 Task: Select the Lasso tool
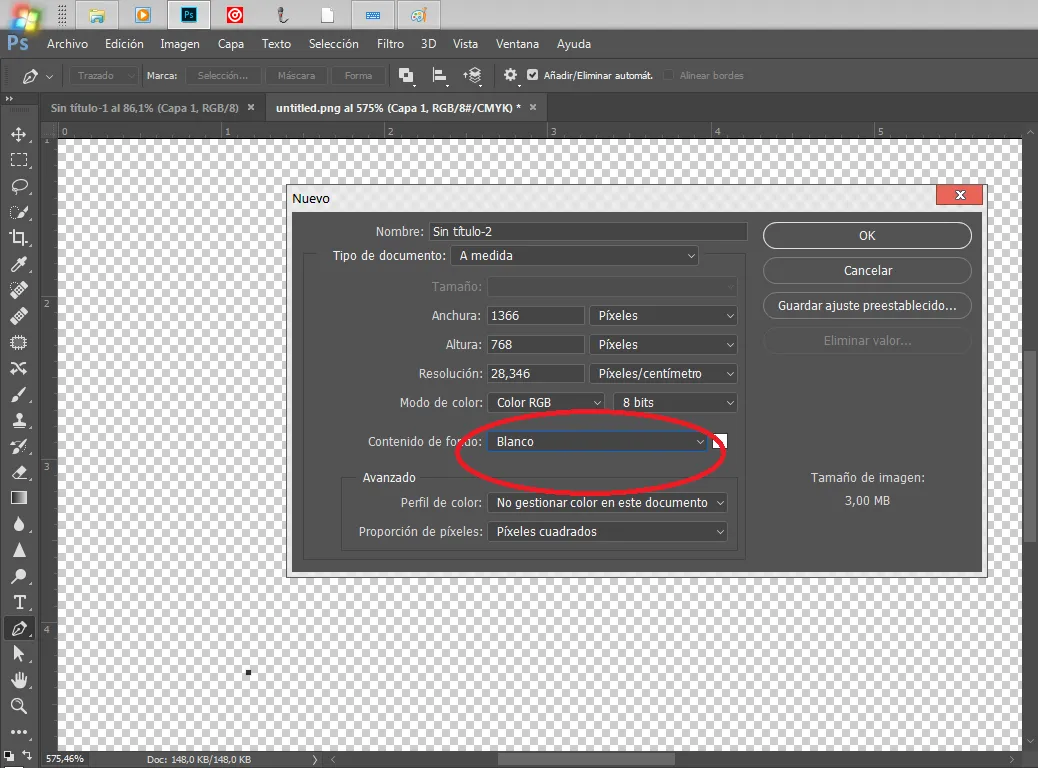19,186
